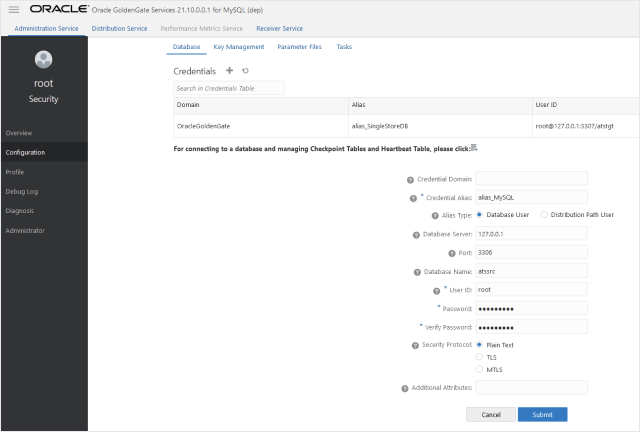The height and width of the screenshot is (432, 640).
Task: Open Administrator in sidebar
Action: (44, 230)
